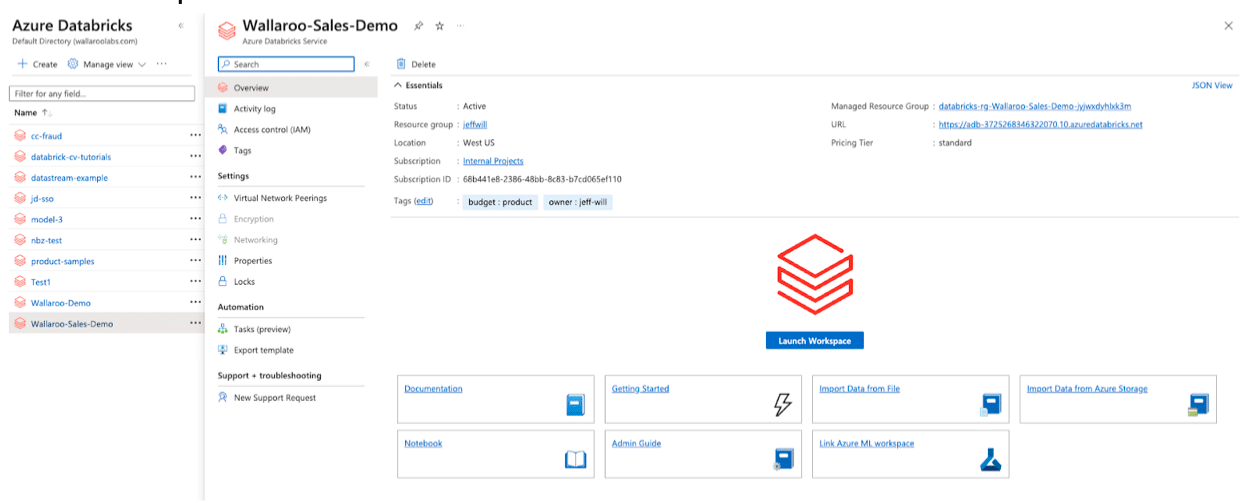Open more options for Test1
The height and width of the screenshot is (503, 1255).
[195, 282]
